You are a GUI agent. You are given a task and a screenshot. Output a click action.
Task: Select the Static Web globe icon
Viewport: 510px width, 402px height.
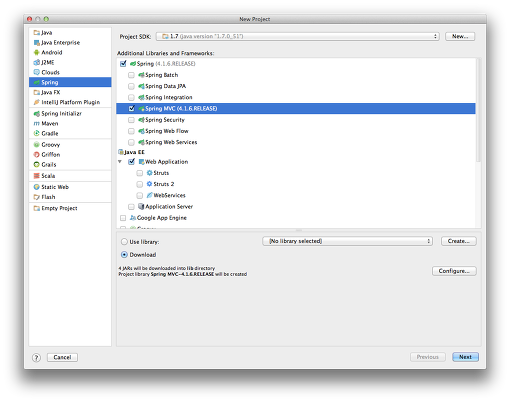pyautogui.click(x=37, y=187)
